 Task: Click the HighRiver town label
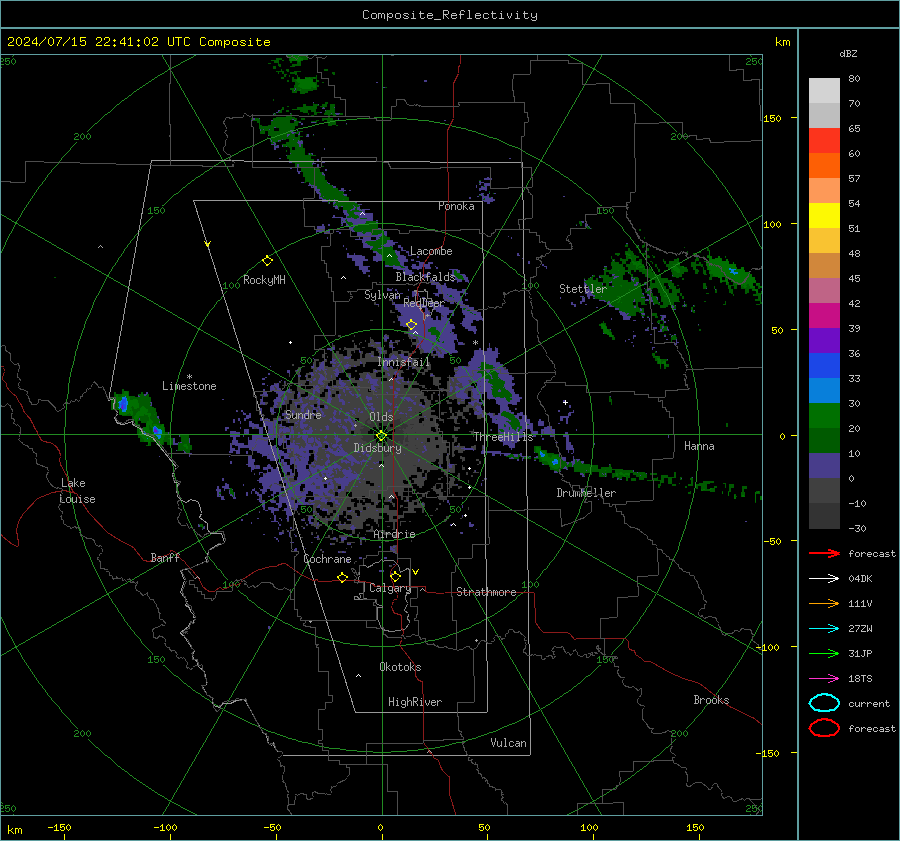[415, 702]
